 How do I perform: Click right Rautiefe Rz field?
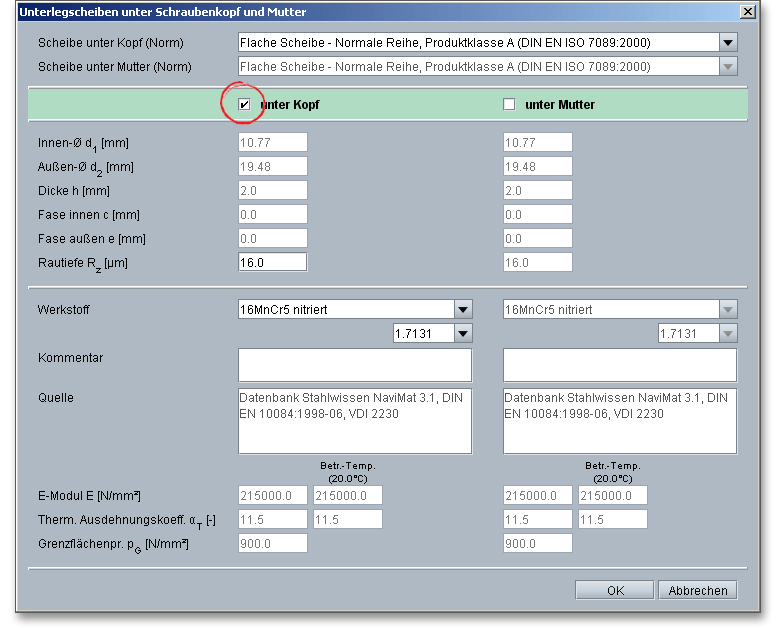tap(538, 262)
